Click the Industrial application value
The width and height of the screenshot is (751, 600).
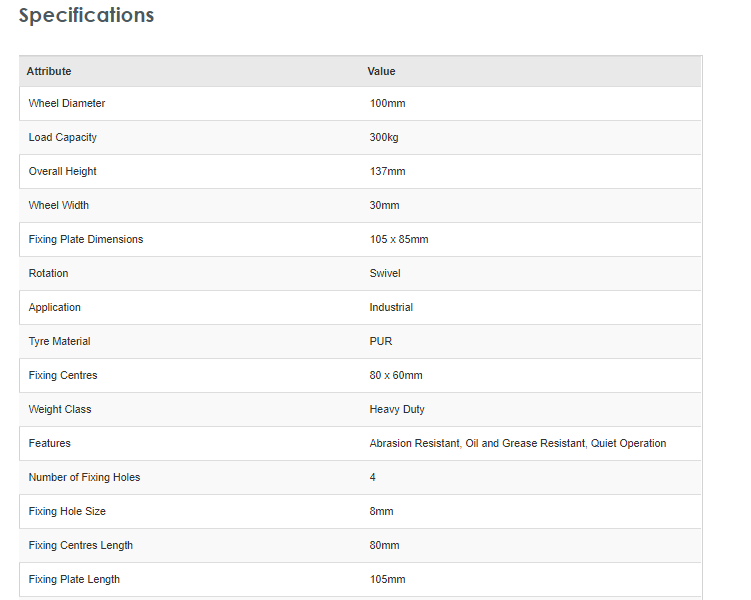click(391, 307)
